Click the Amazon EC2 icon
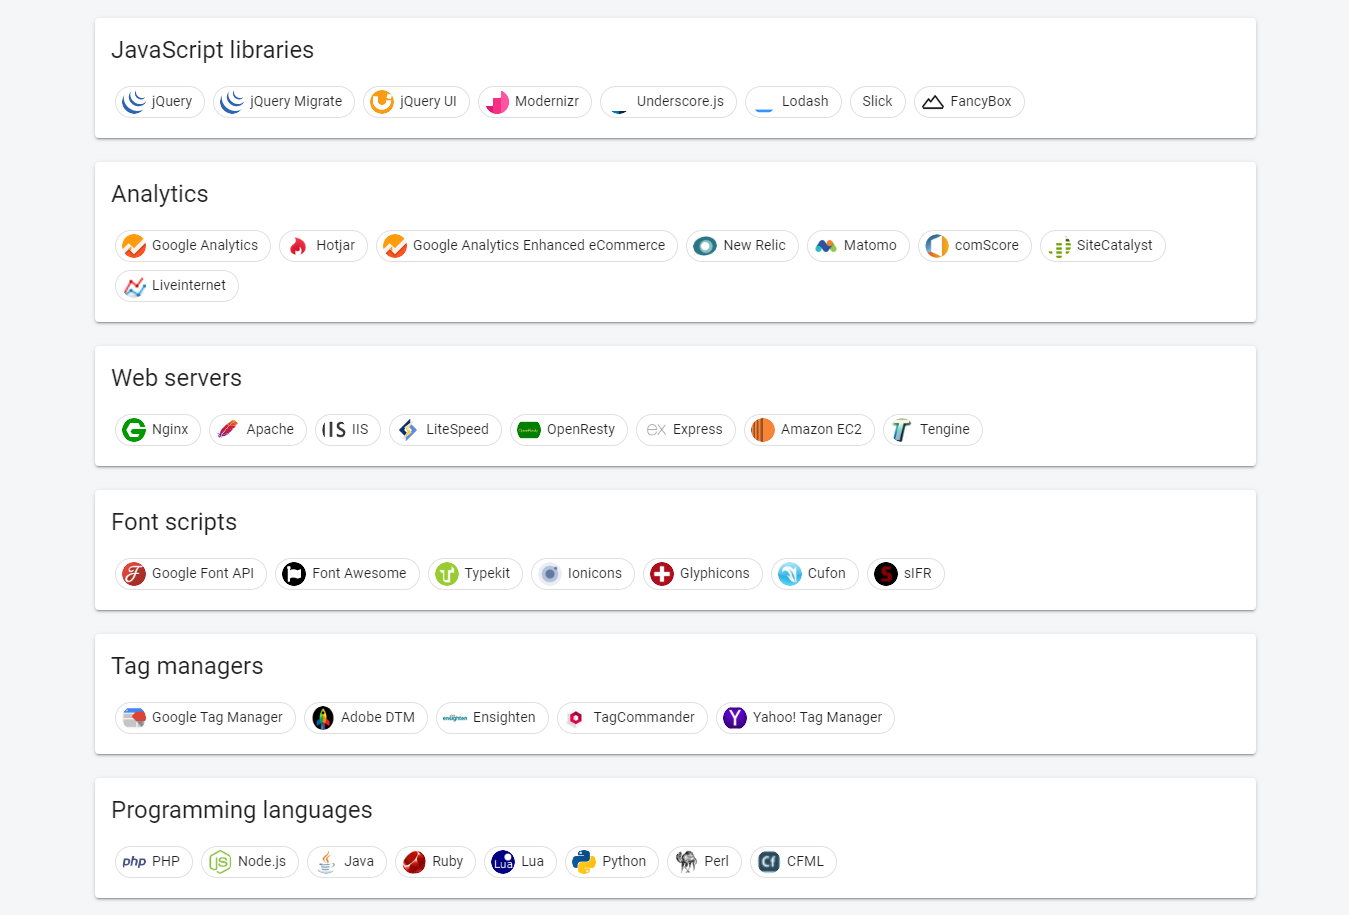 761,429
